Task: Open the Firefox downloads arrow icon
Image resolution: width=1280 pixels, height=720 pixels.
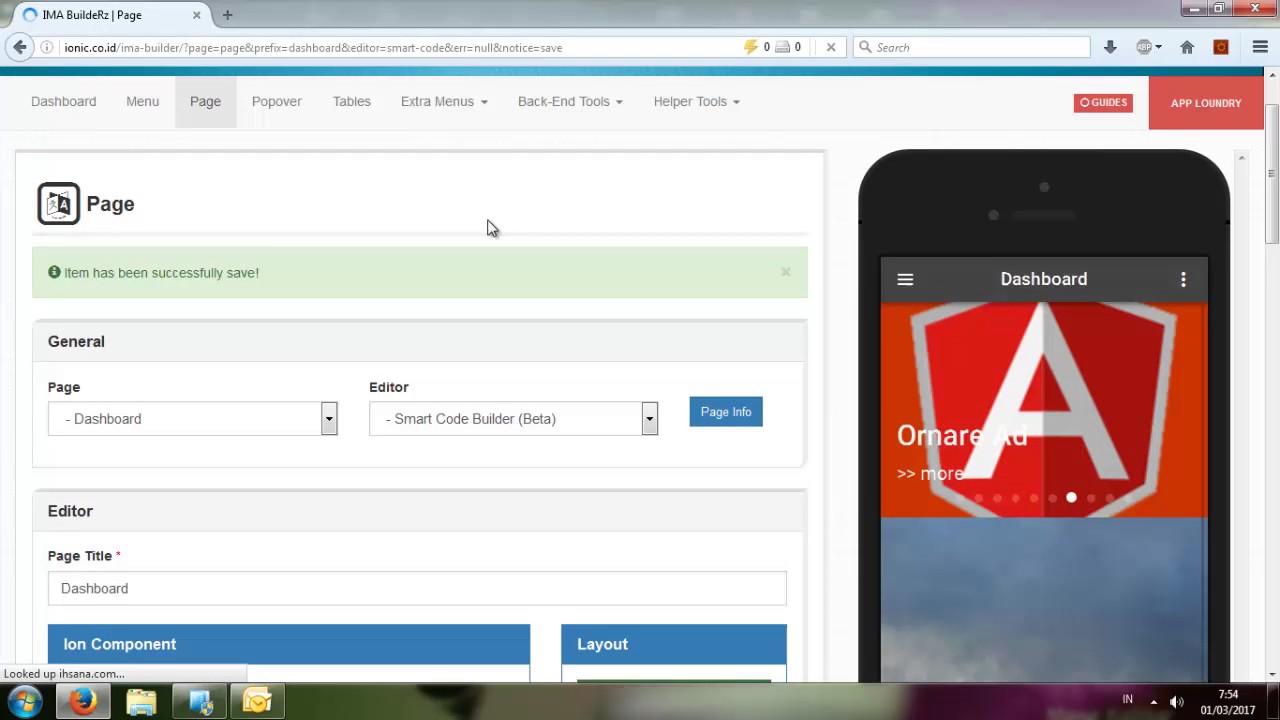Action: [1110, 47]
